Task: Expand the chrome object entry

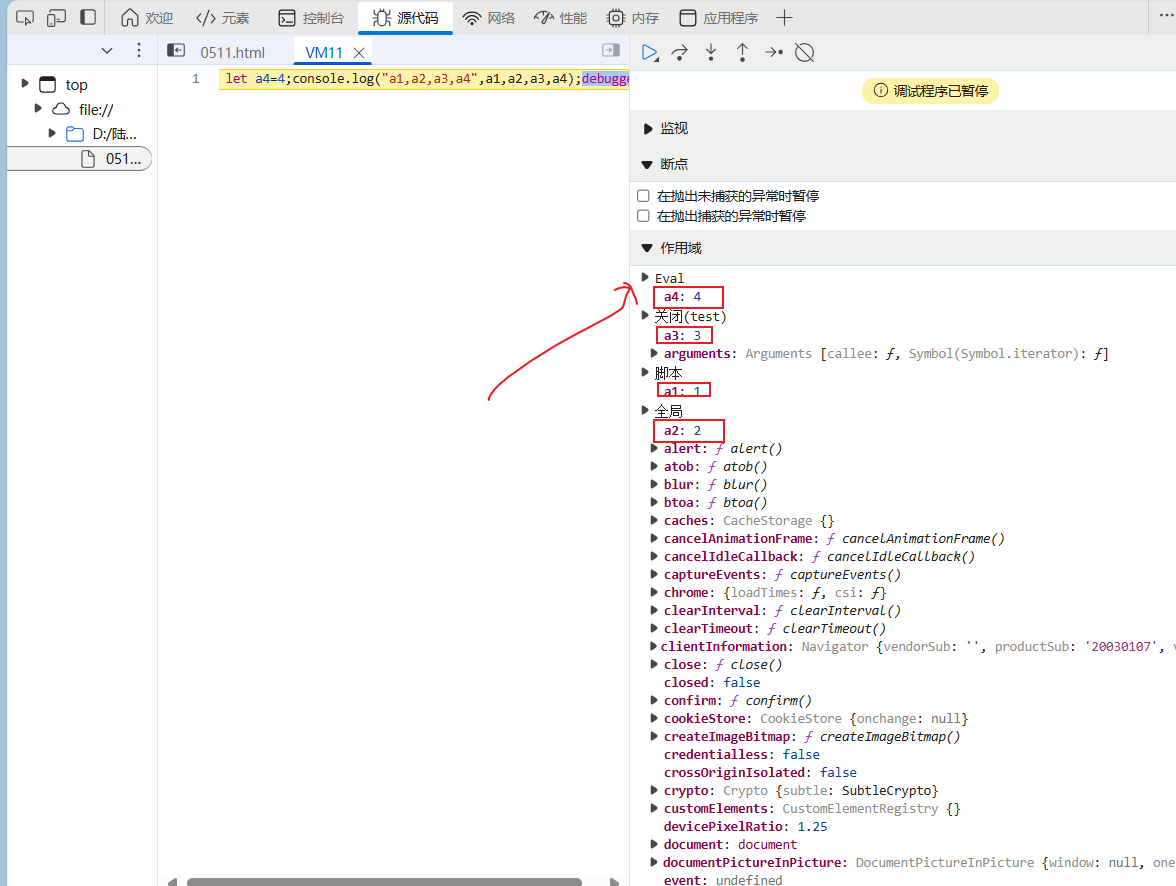Action: 654,592
